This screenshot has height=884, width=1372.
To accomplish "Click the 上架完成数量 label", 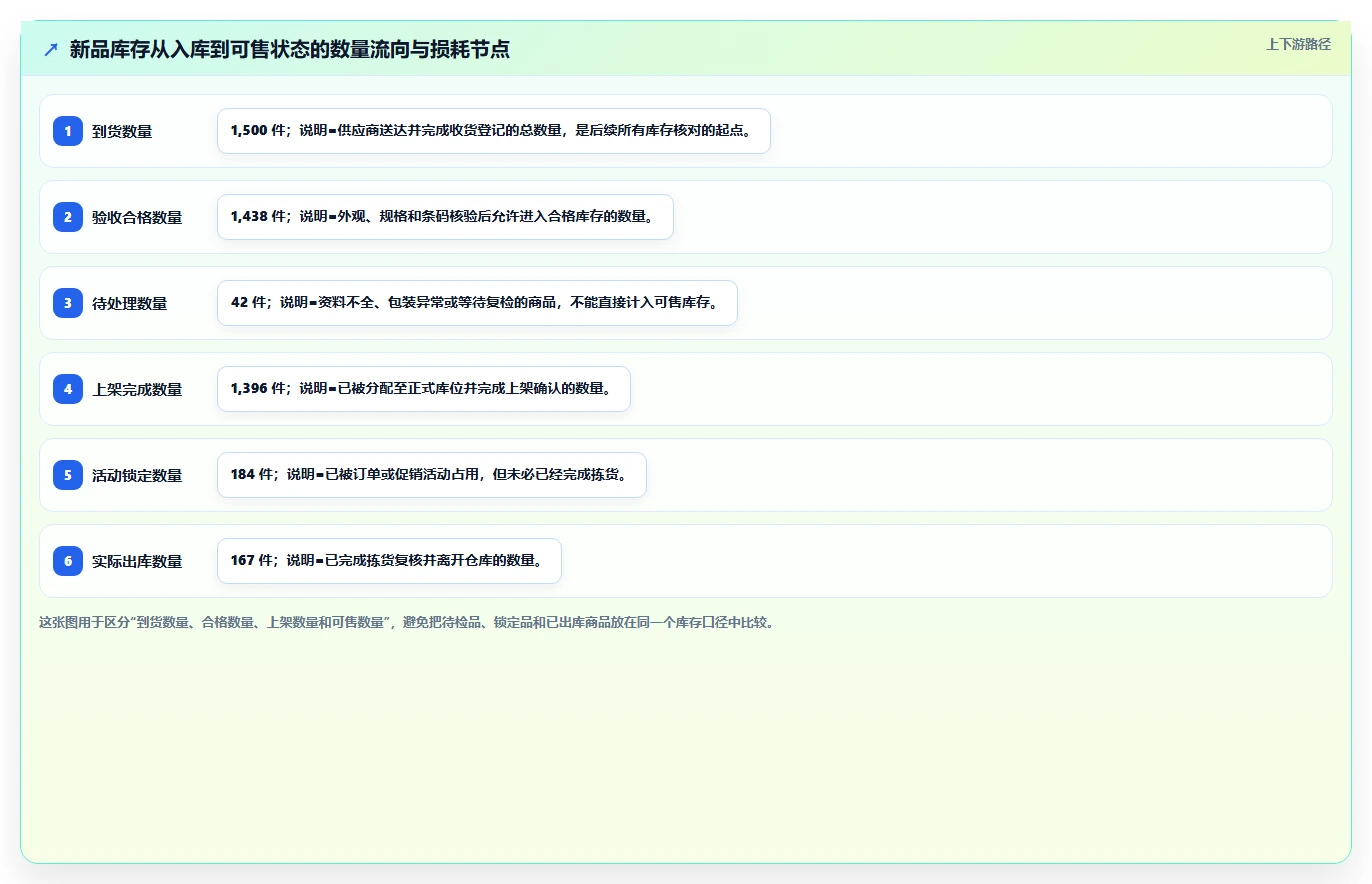I will (x=137, y=389).
